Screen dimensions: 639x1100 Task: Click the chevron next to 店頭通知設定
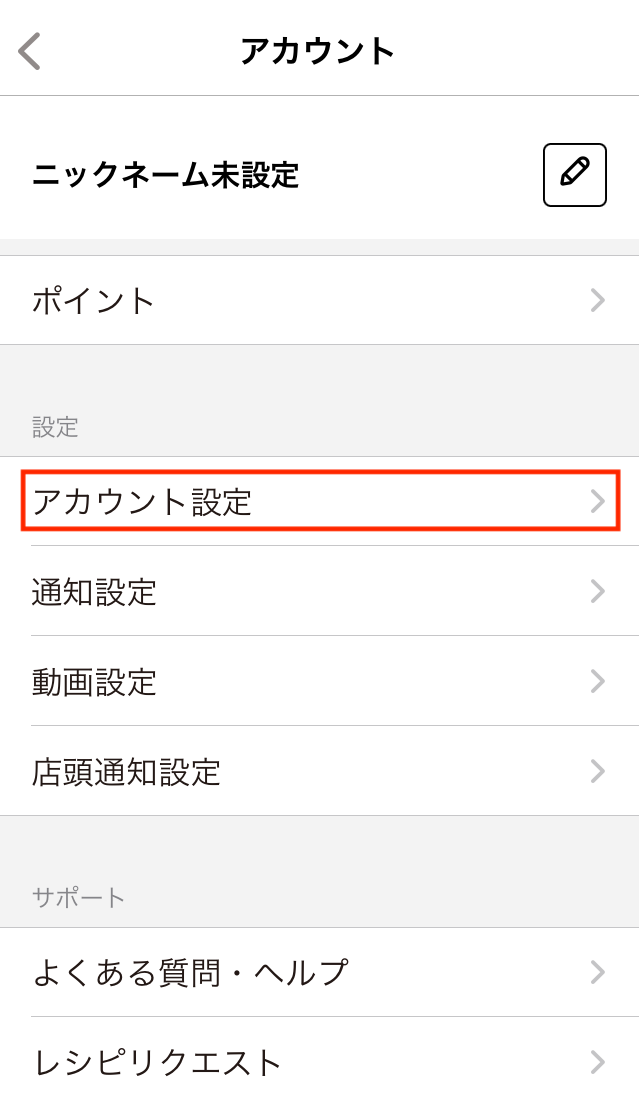[597, 772]
